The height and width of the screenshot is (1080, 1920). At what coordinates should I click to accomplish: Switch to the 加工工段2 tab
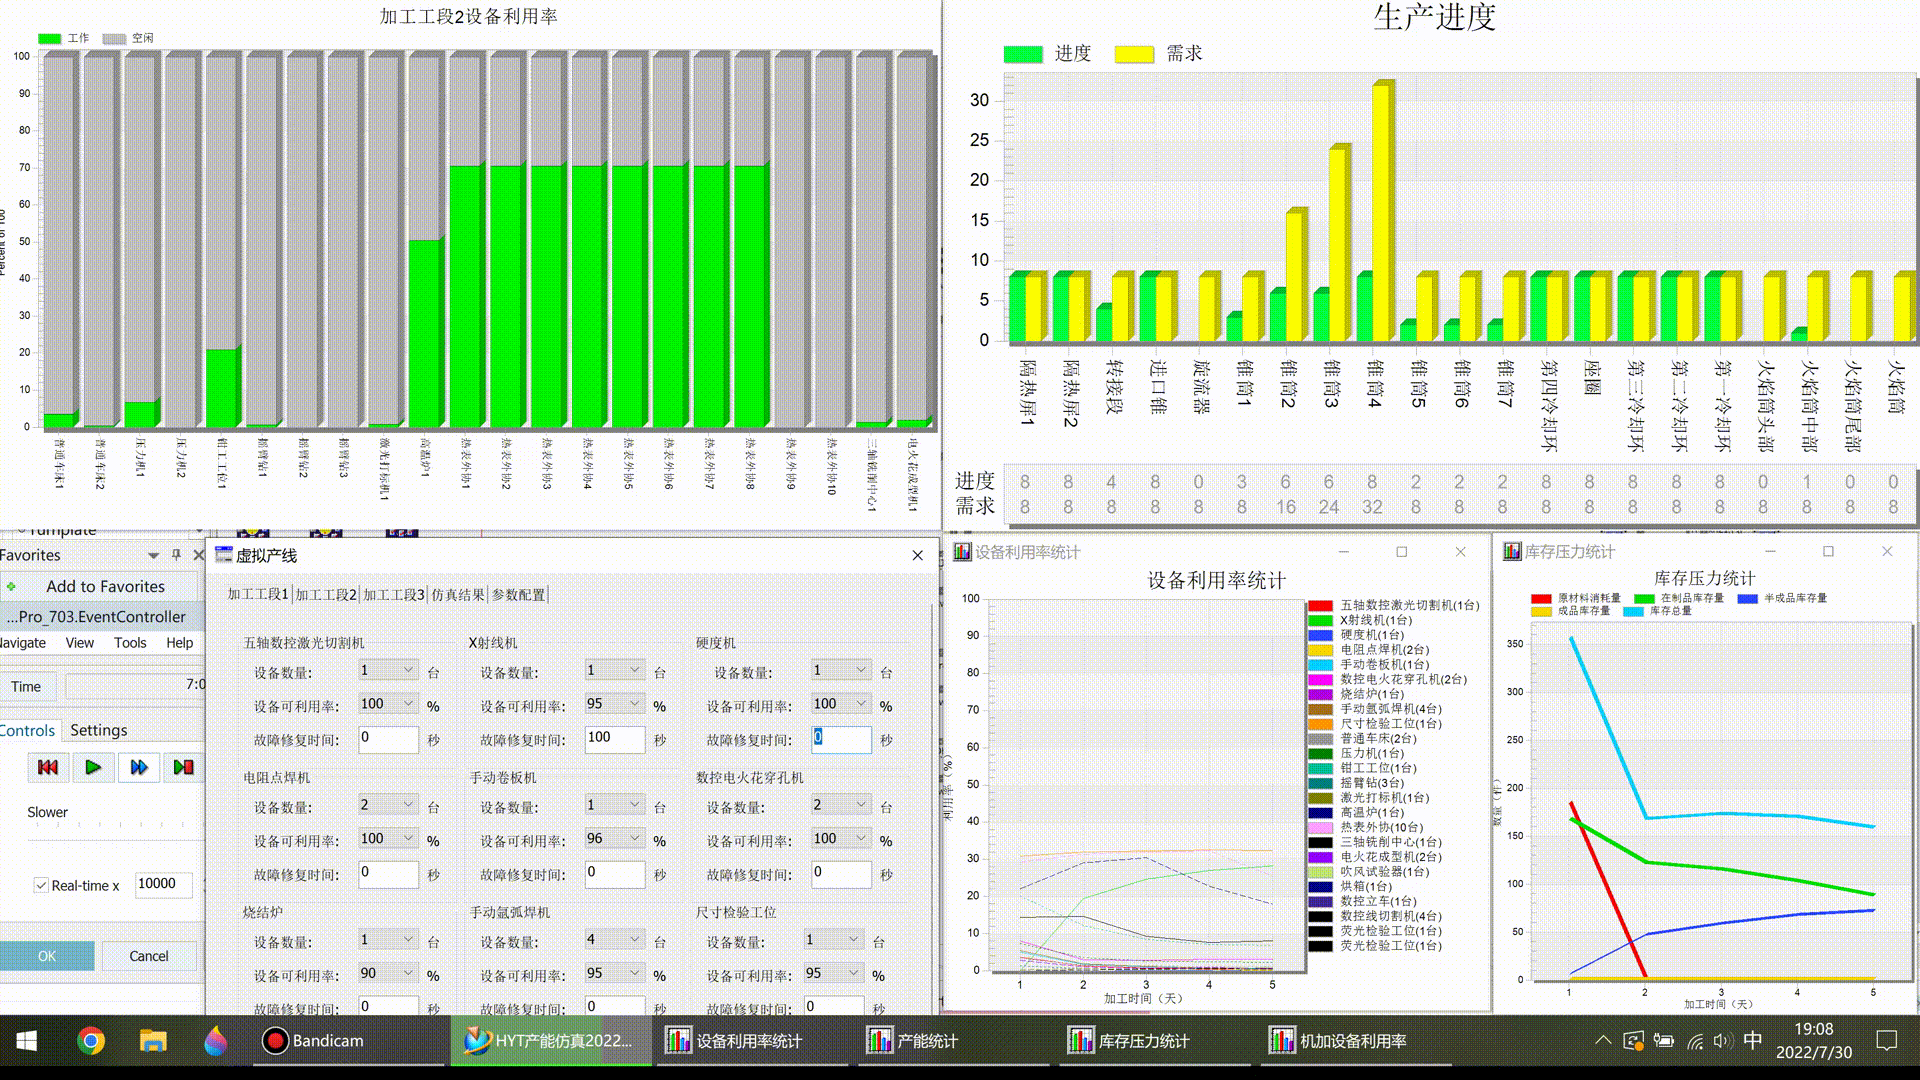point(325,594)
